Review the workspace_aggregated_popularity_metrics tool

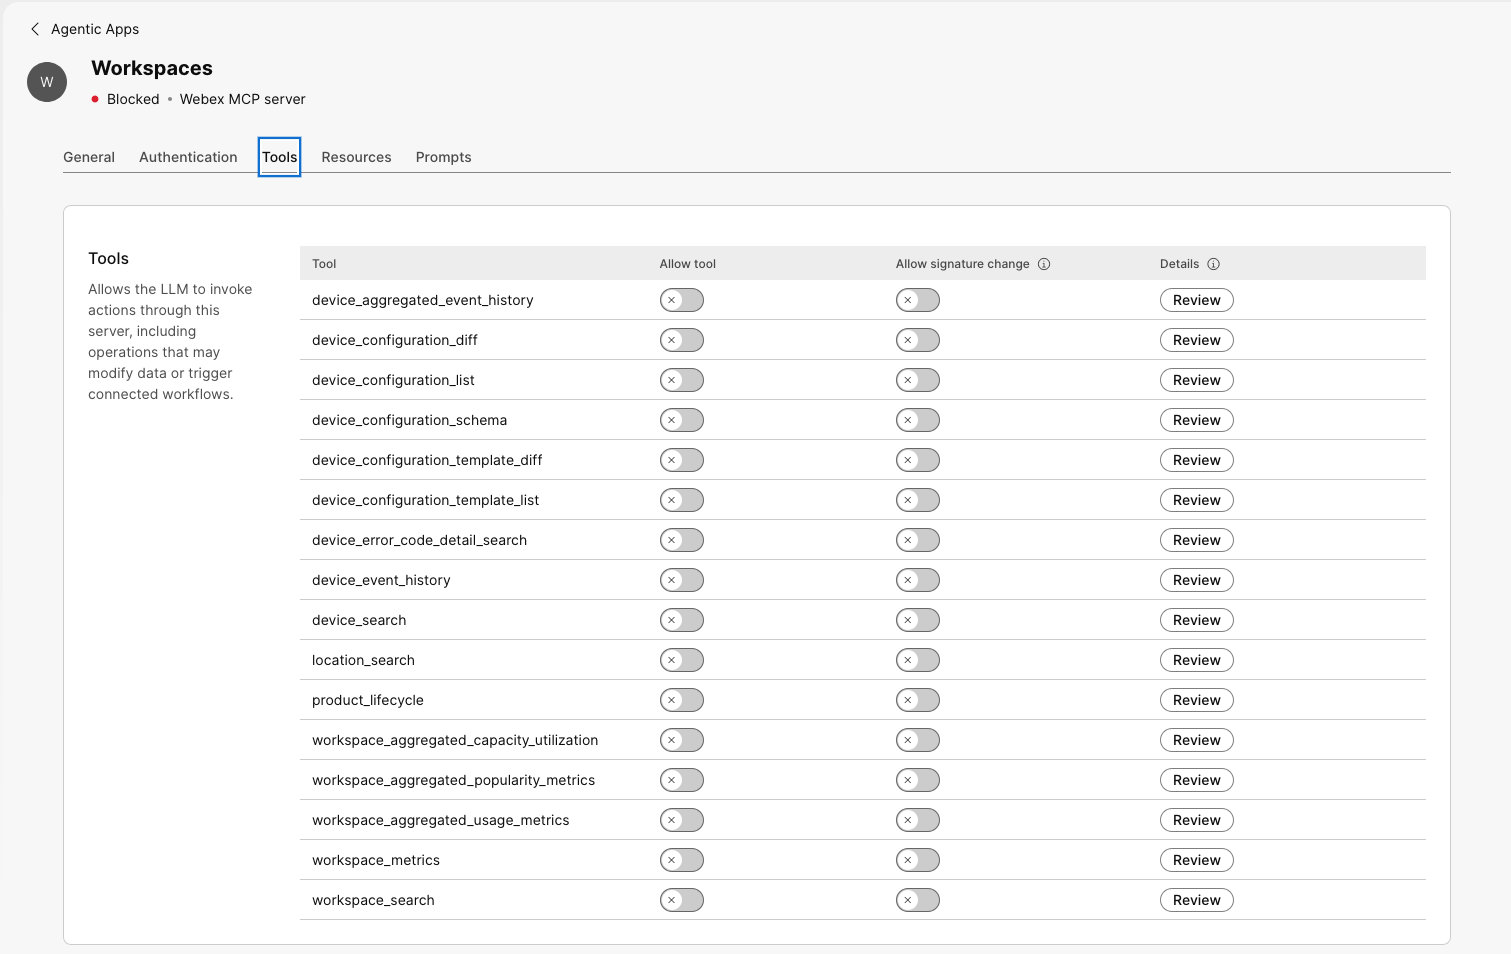1197,780
